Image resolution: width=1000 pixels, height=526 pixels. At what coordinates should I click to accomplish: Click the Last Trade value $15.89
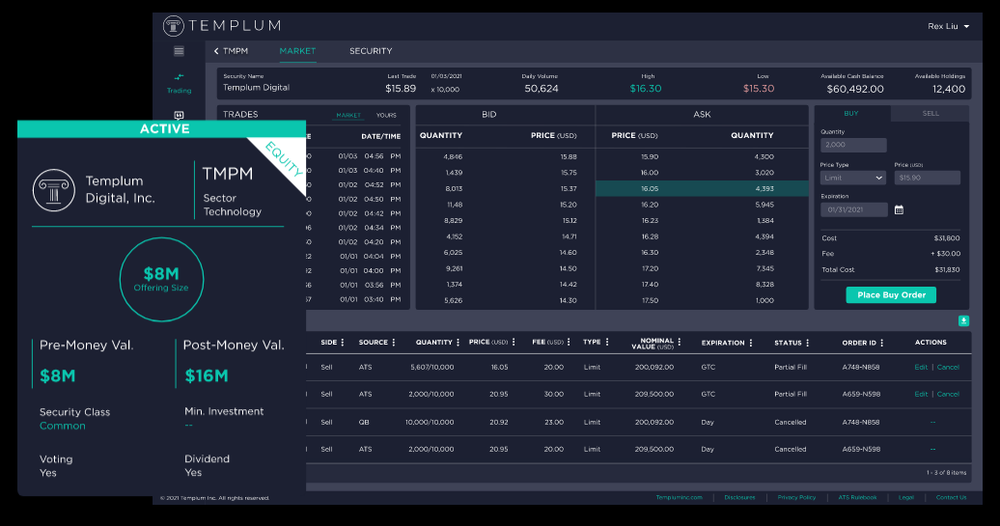[401, 89]
